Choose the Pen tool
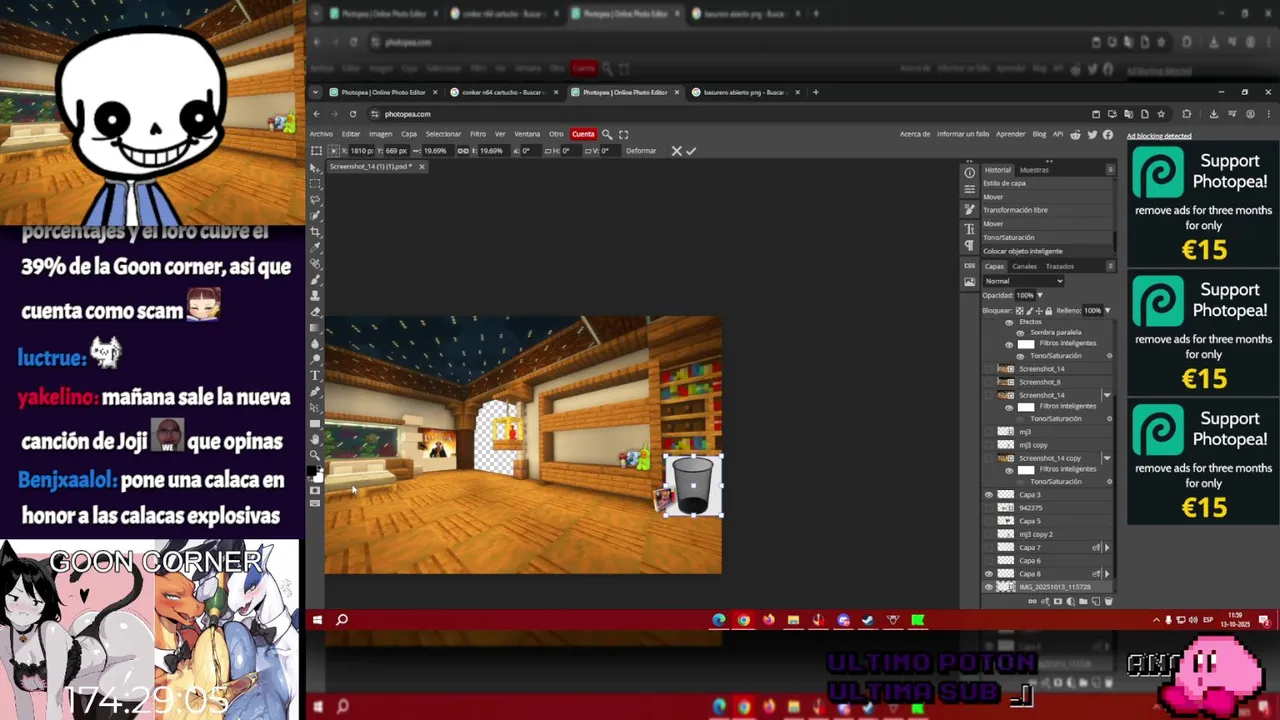The height and width of the screenshot is (720, 1280). coord(316,391)
